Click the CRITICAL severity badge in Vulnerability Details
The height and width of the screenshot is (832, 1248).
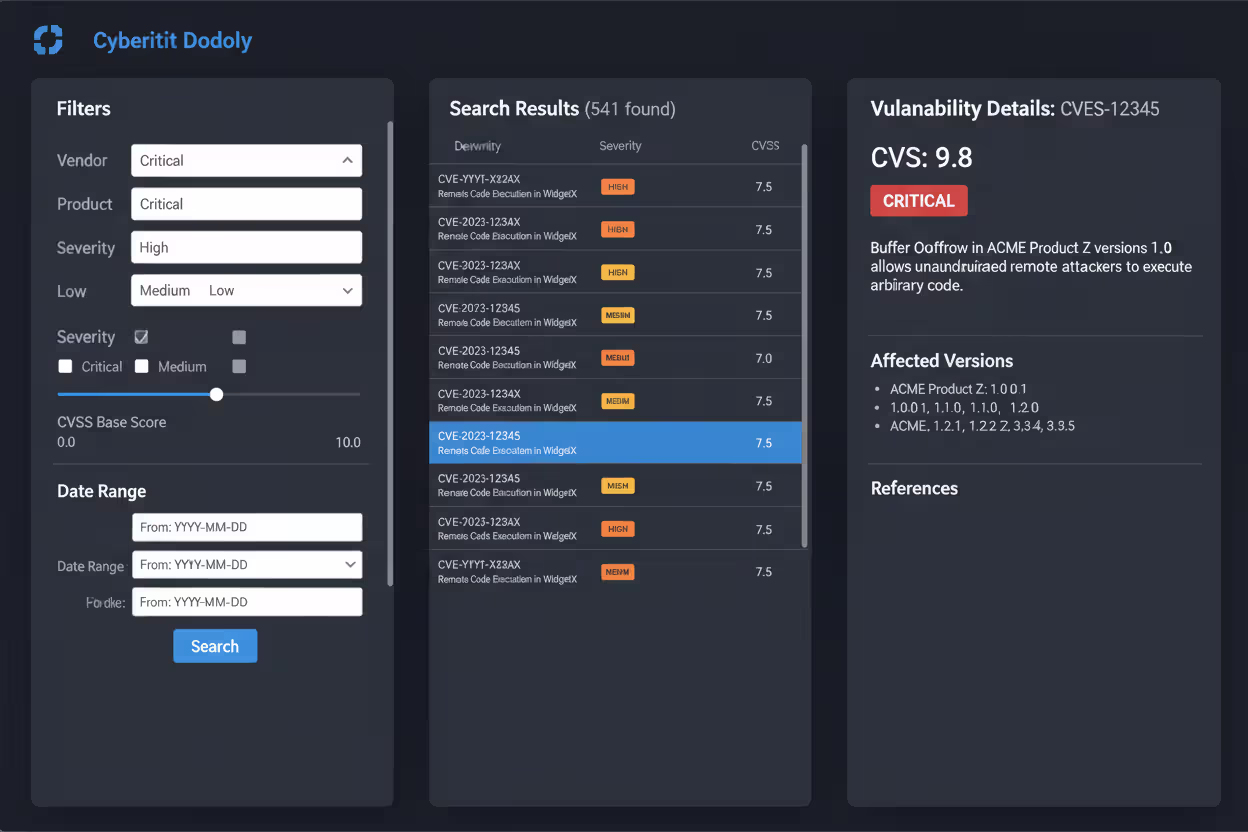click(918, 200)
